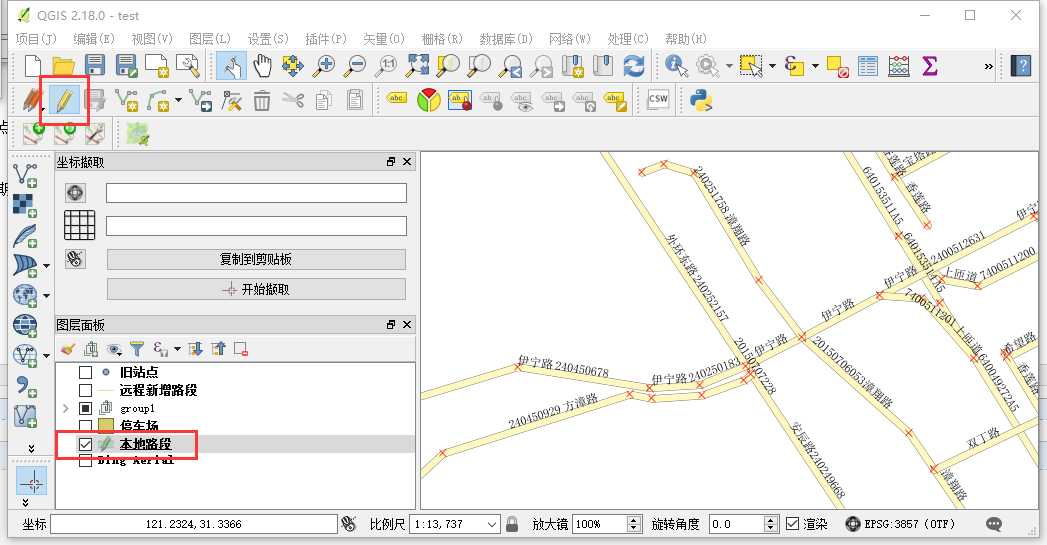Click the EPSG:3857 (OTF) CRS button
This screenshot has height=545, width=1047.
click(x=900, y=524)
